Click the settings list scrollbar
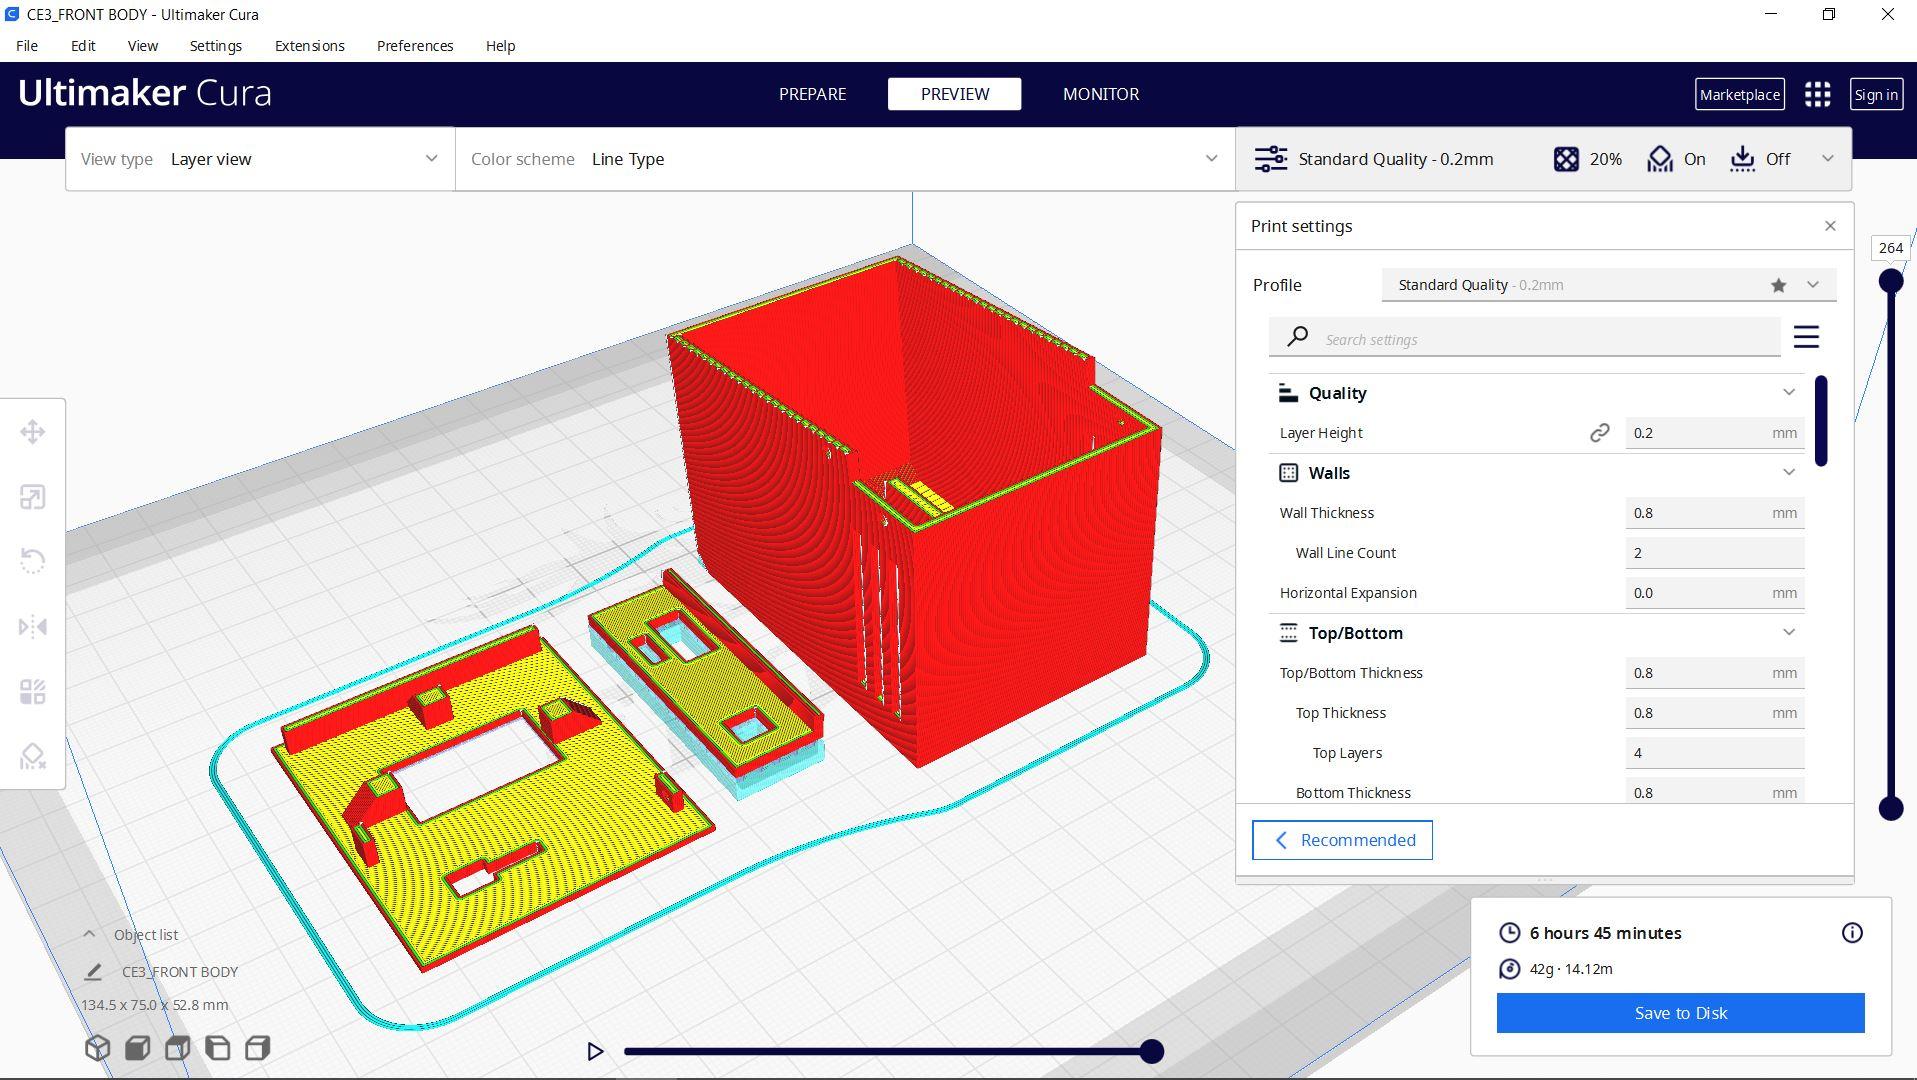 [x=1821, y=420]
